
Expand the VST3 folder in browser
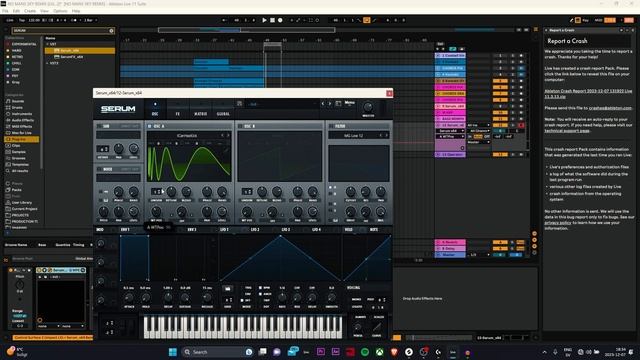(x=47, y=63)
